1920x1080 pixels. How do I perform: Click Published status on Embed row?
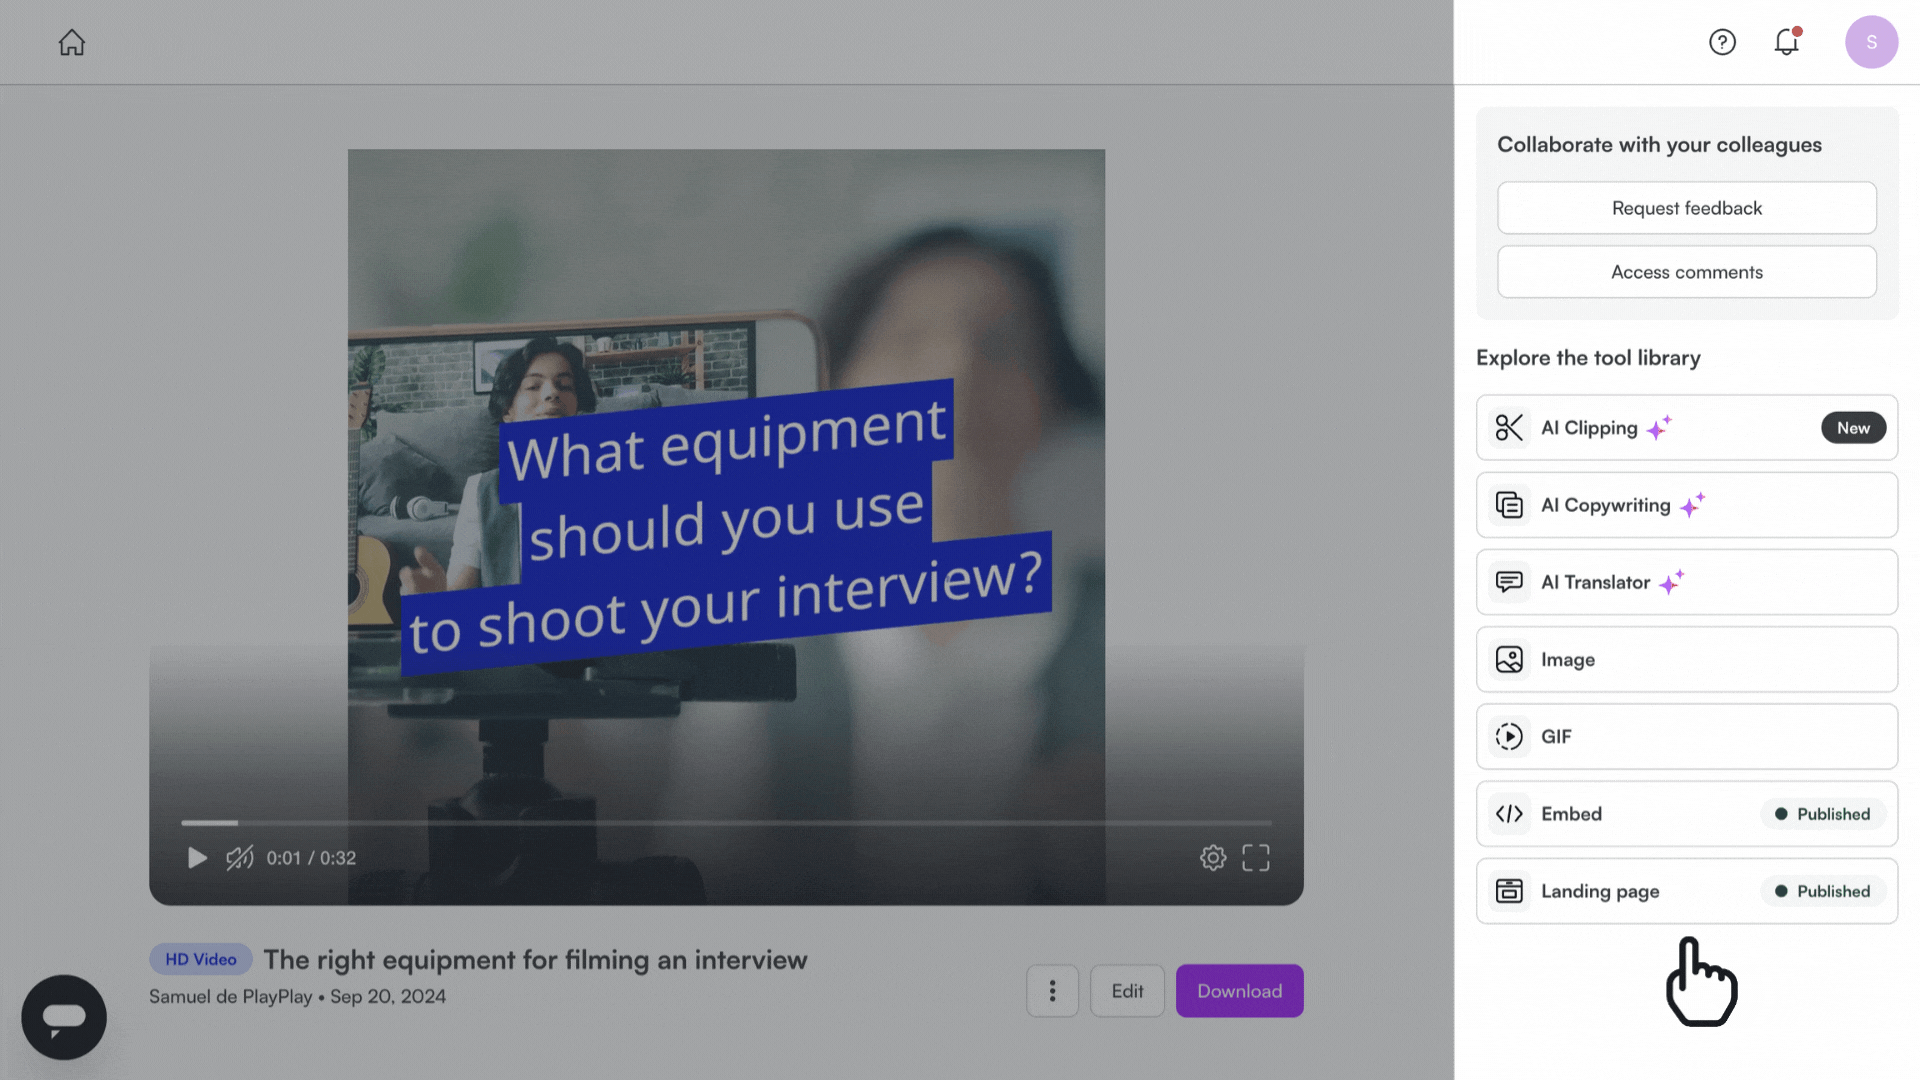click(1823, 814)
